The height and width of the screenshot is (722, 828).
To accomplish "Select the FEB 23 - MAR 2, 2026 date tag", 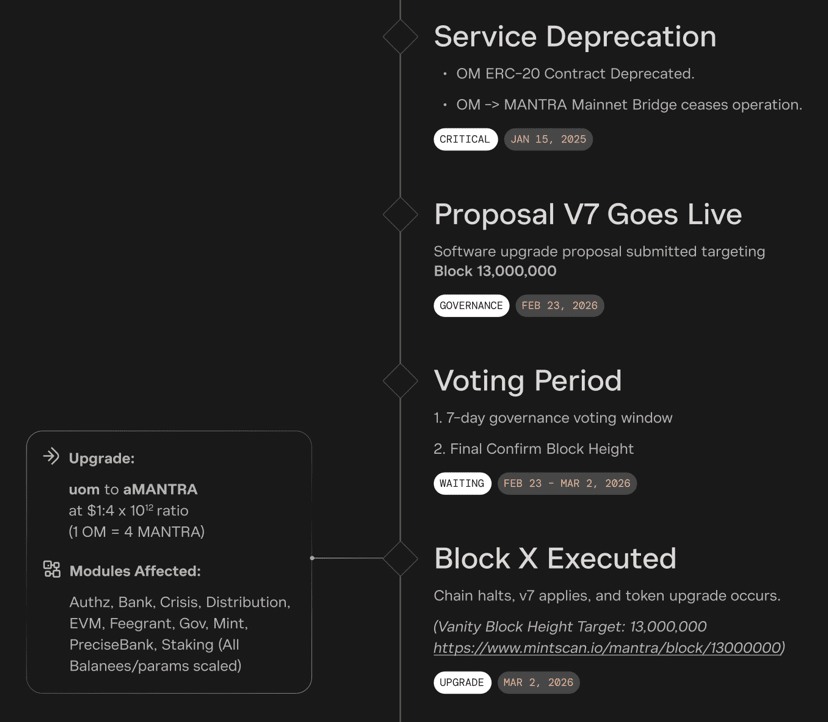I will [x=567, y=484].
